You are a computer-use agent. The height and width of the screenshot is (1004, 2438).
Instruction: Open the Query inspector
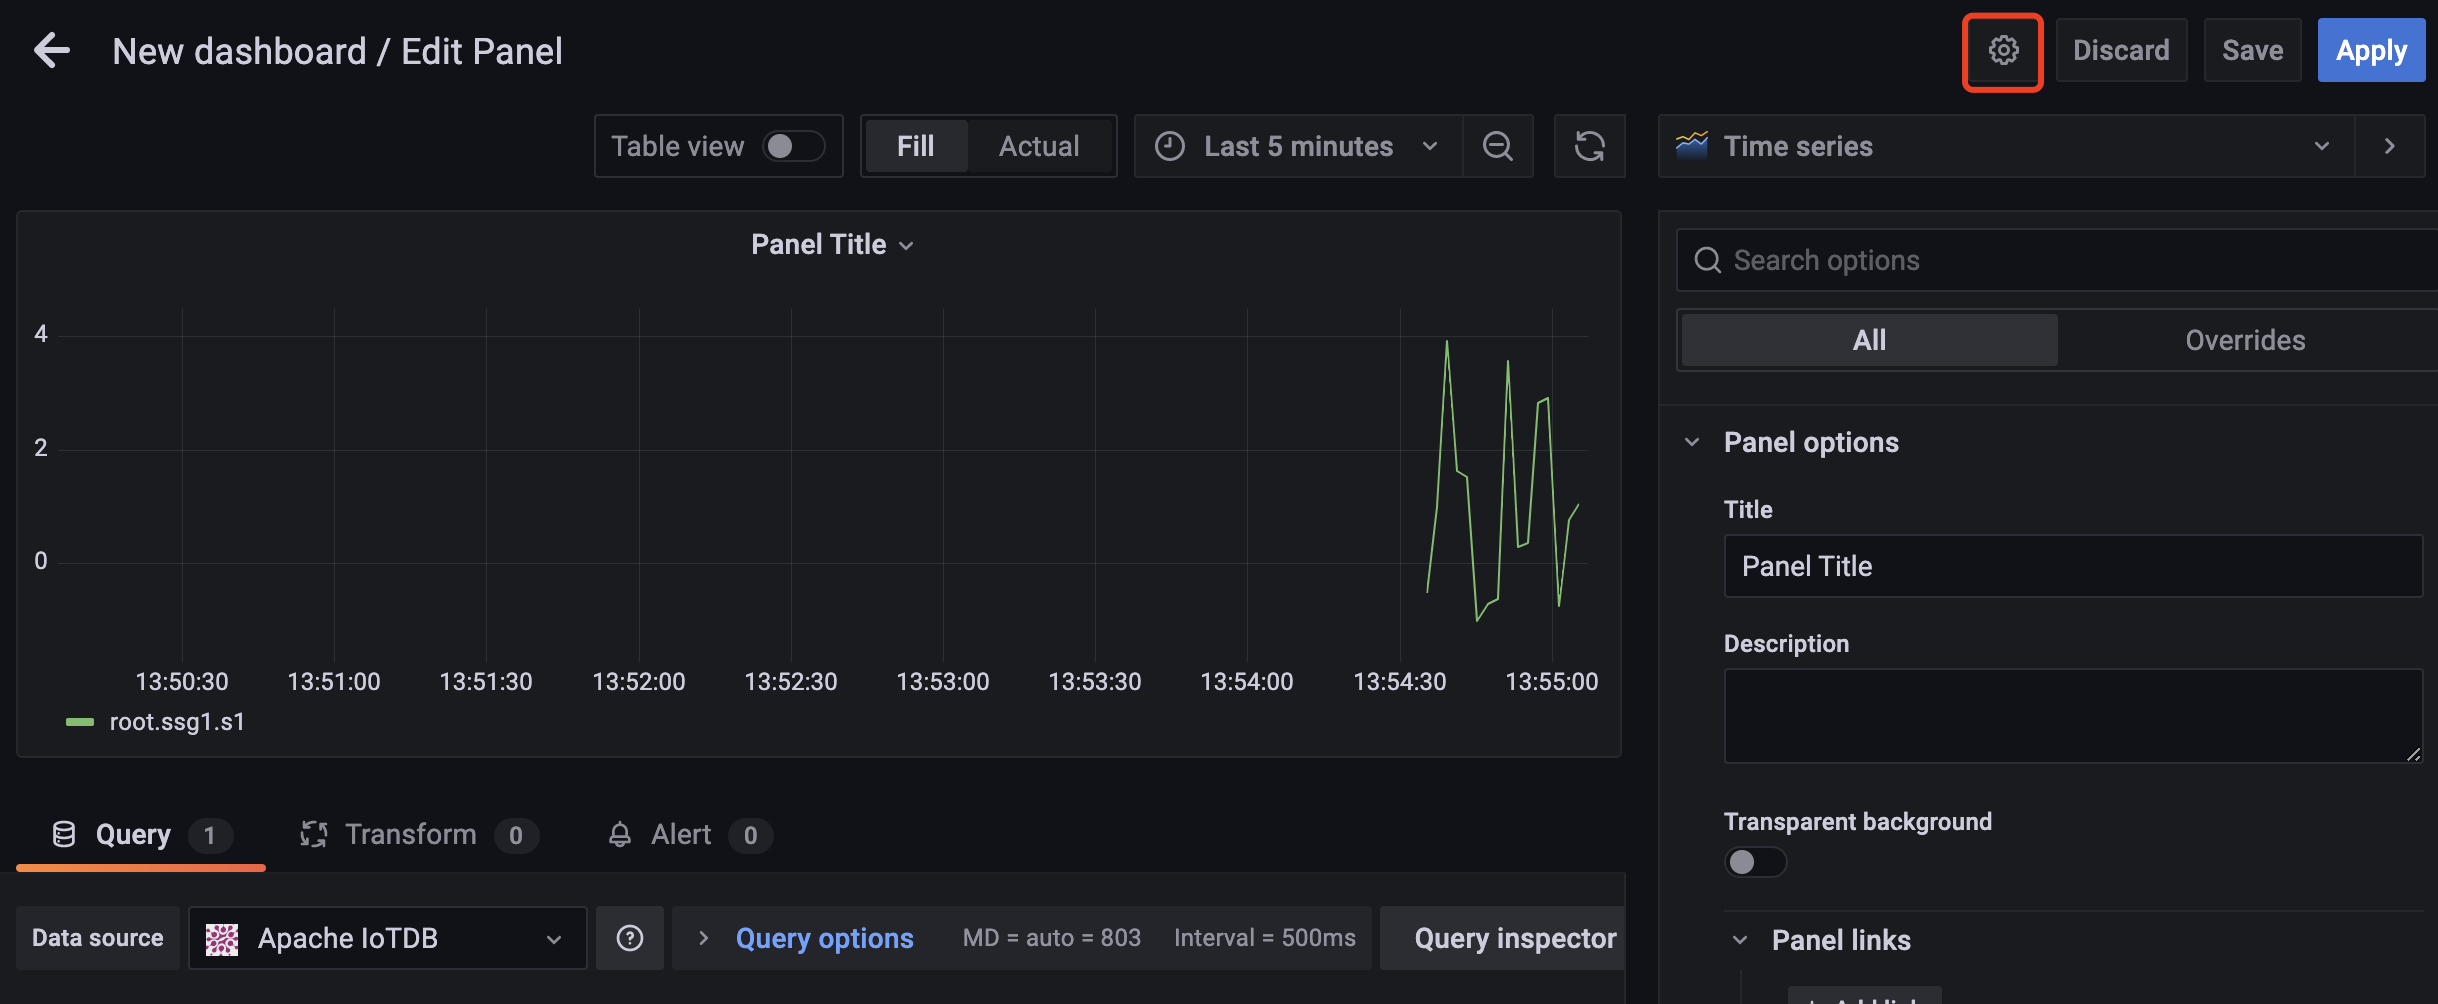tap(1514, 938)
